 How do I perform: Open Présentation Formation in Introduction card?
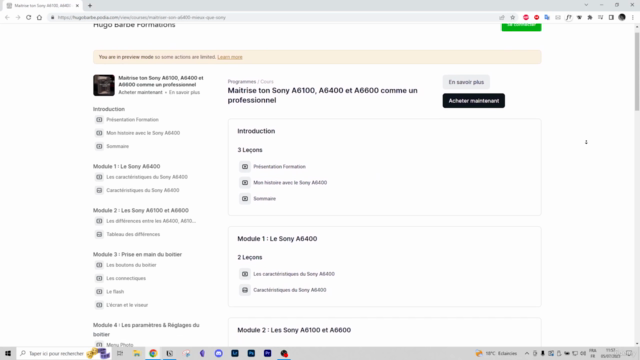[x=279, y=167]
